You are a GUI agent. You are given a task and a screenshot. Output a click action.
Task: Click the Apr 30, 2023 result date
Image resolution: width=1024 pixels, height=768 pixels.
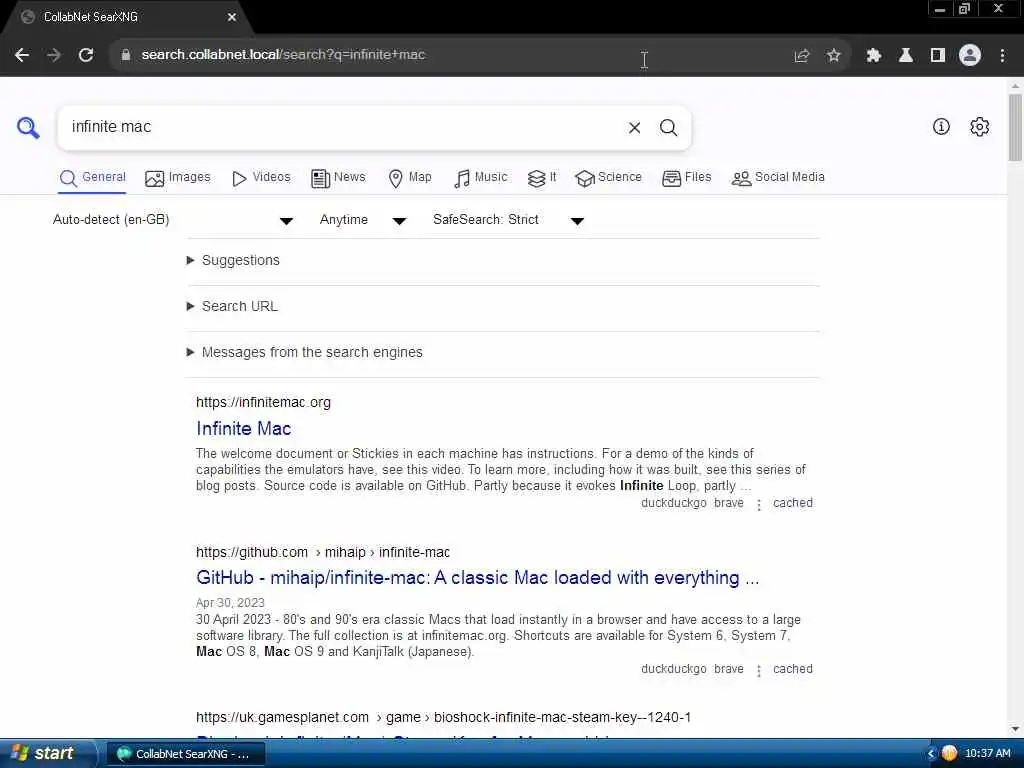pos(231,603)
